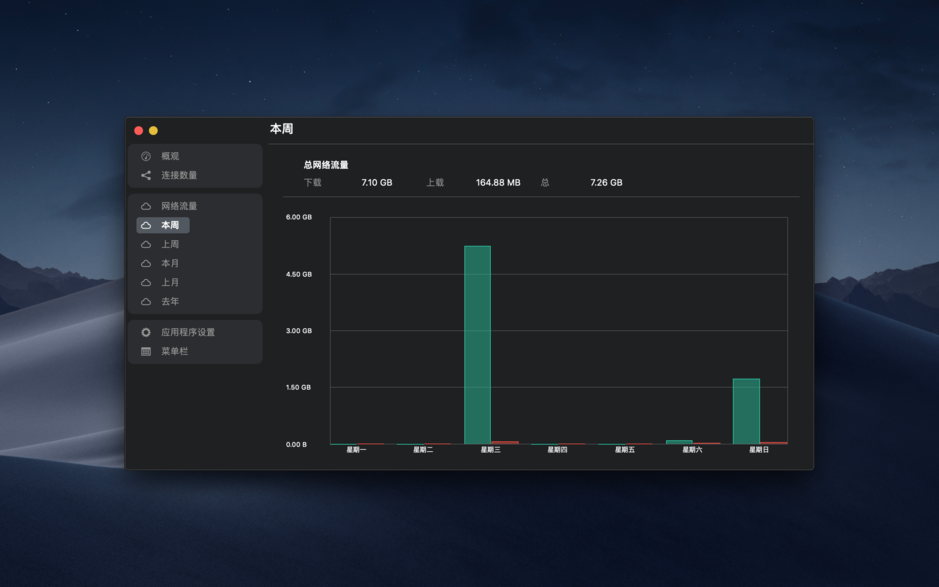Click the green 星期日 bar
Screen dimensions: 939x587
[x=745, y=410]
